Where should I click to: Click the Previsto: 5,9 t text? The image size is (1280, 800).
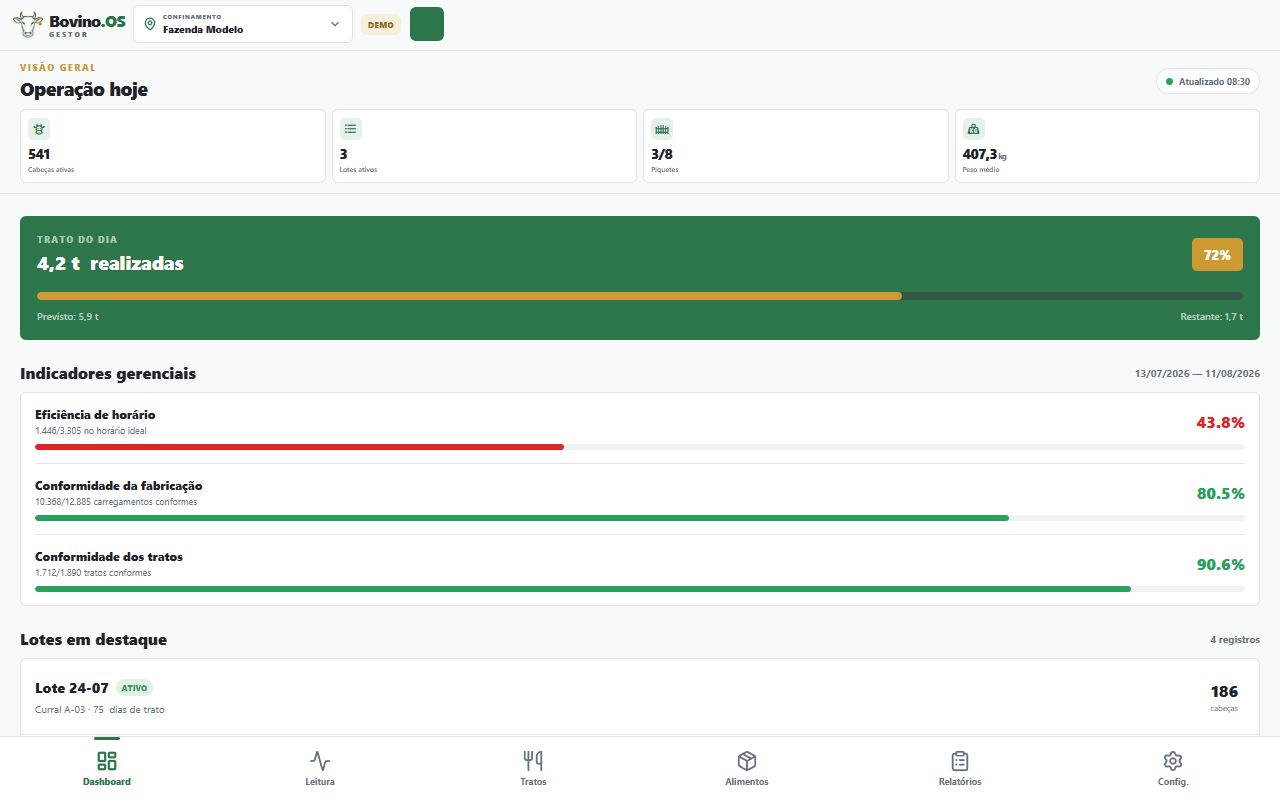68,316
